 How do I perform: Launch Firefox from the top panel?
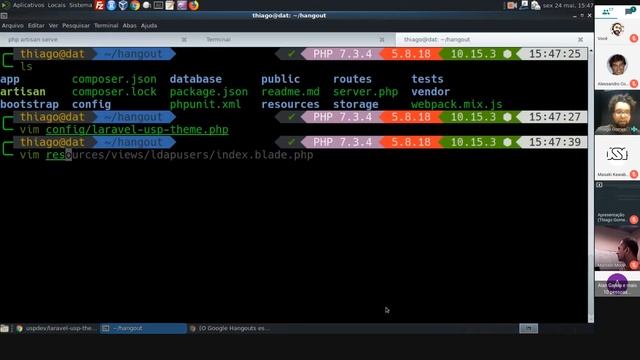pyautogui.click(x=193, y=5)
